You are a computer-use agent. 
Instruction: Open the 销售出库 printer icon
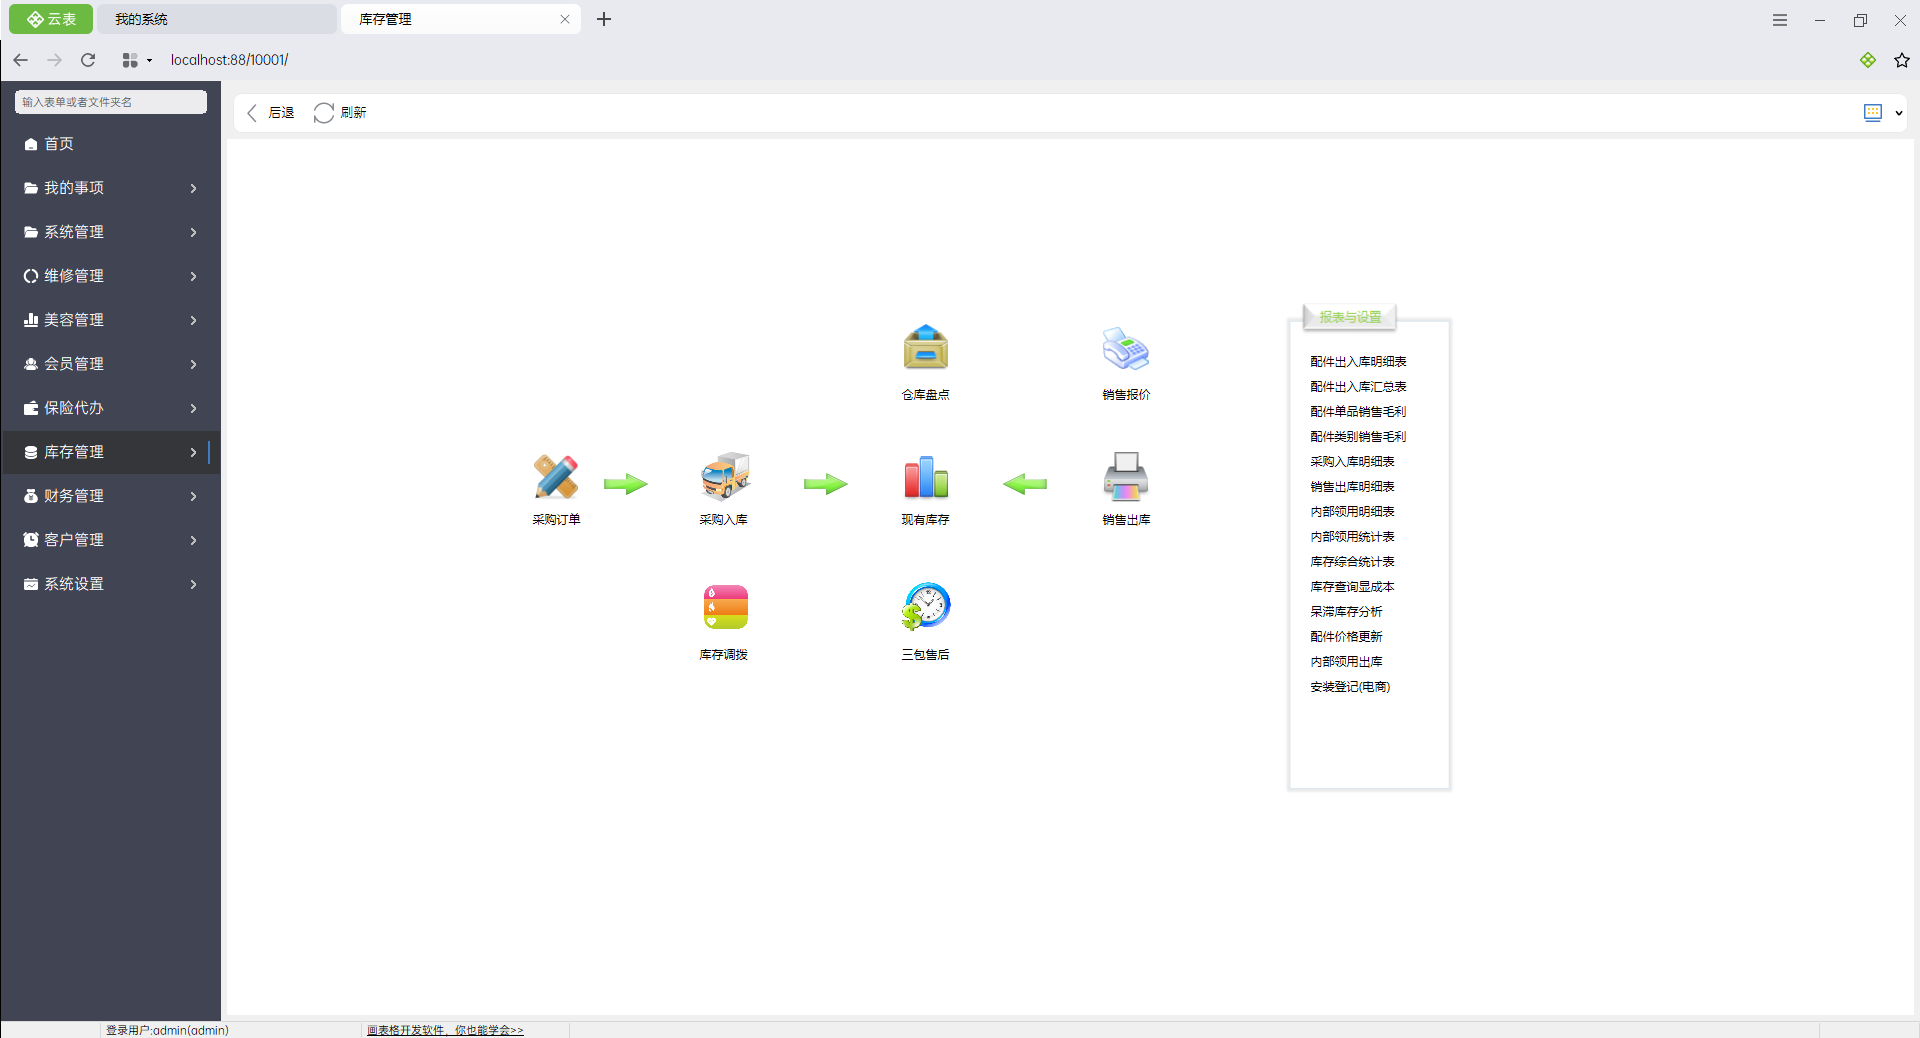pos(1126,477)
